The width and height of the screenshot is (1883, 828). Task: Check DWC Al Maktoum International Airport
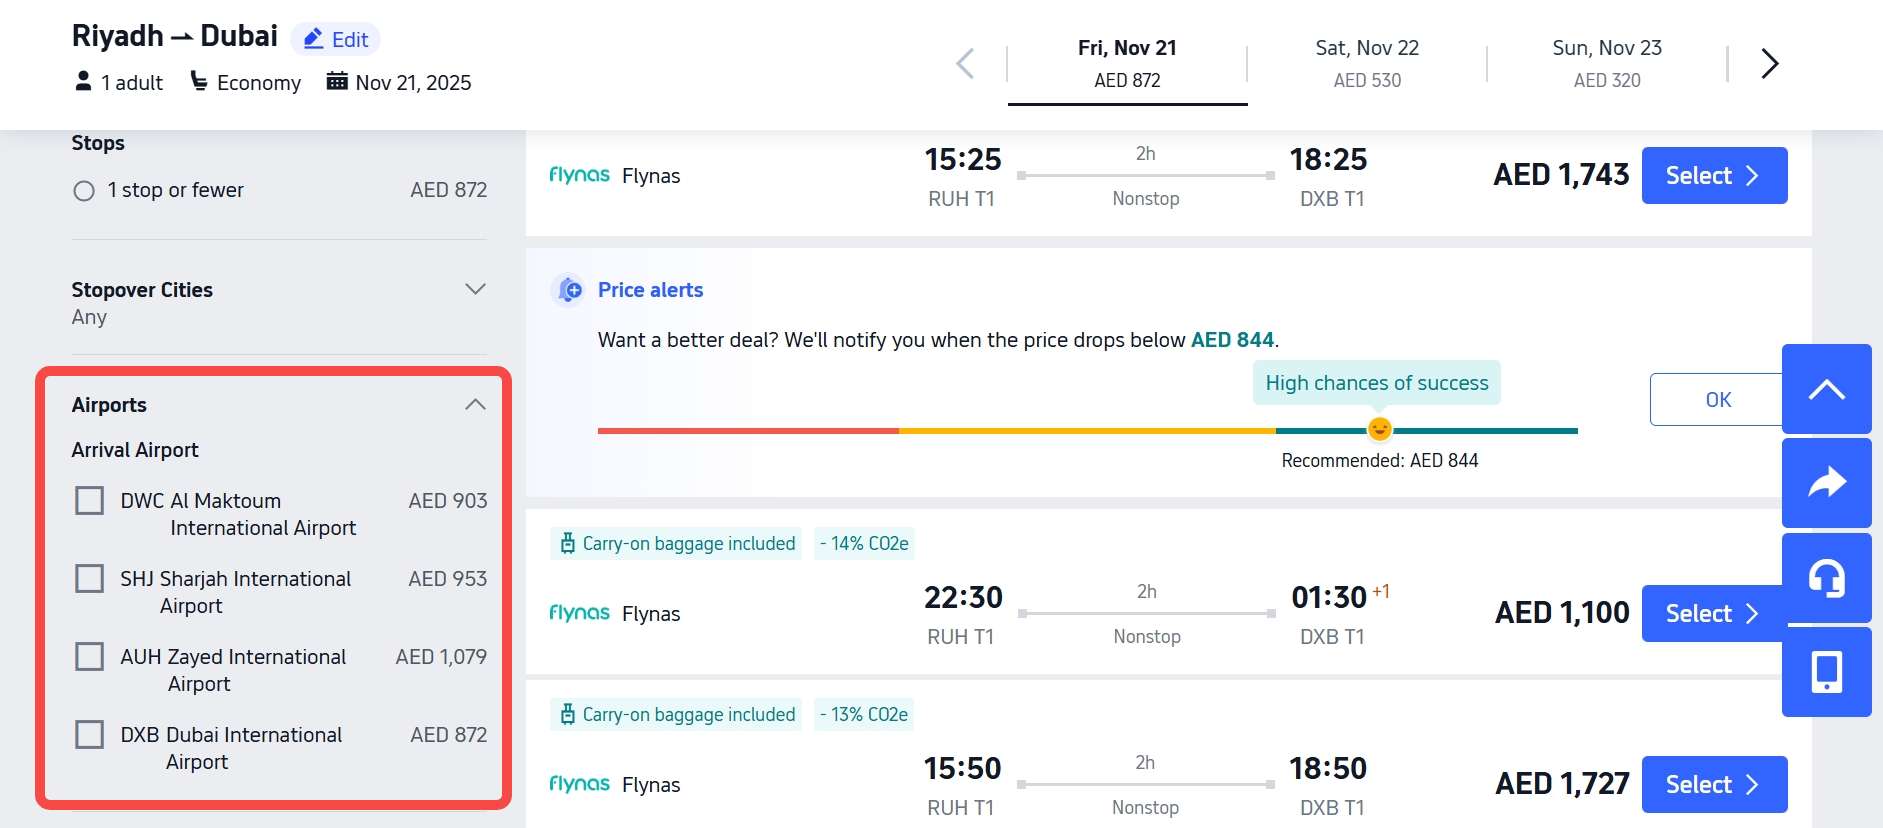(x=90, y=500)
